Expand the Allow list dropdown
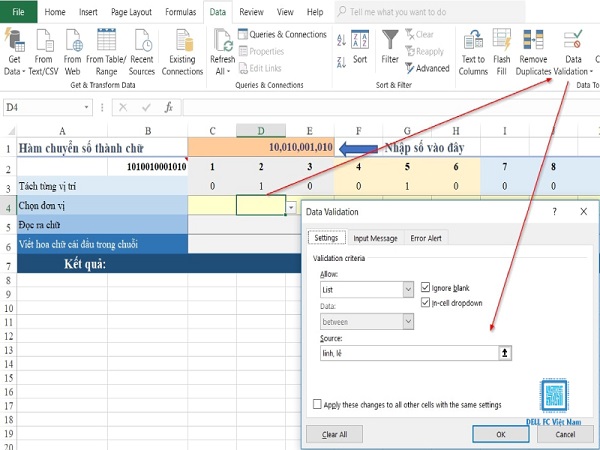This screenshot has width=600, height=450. click(408, 290)
